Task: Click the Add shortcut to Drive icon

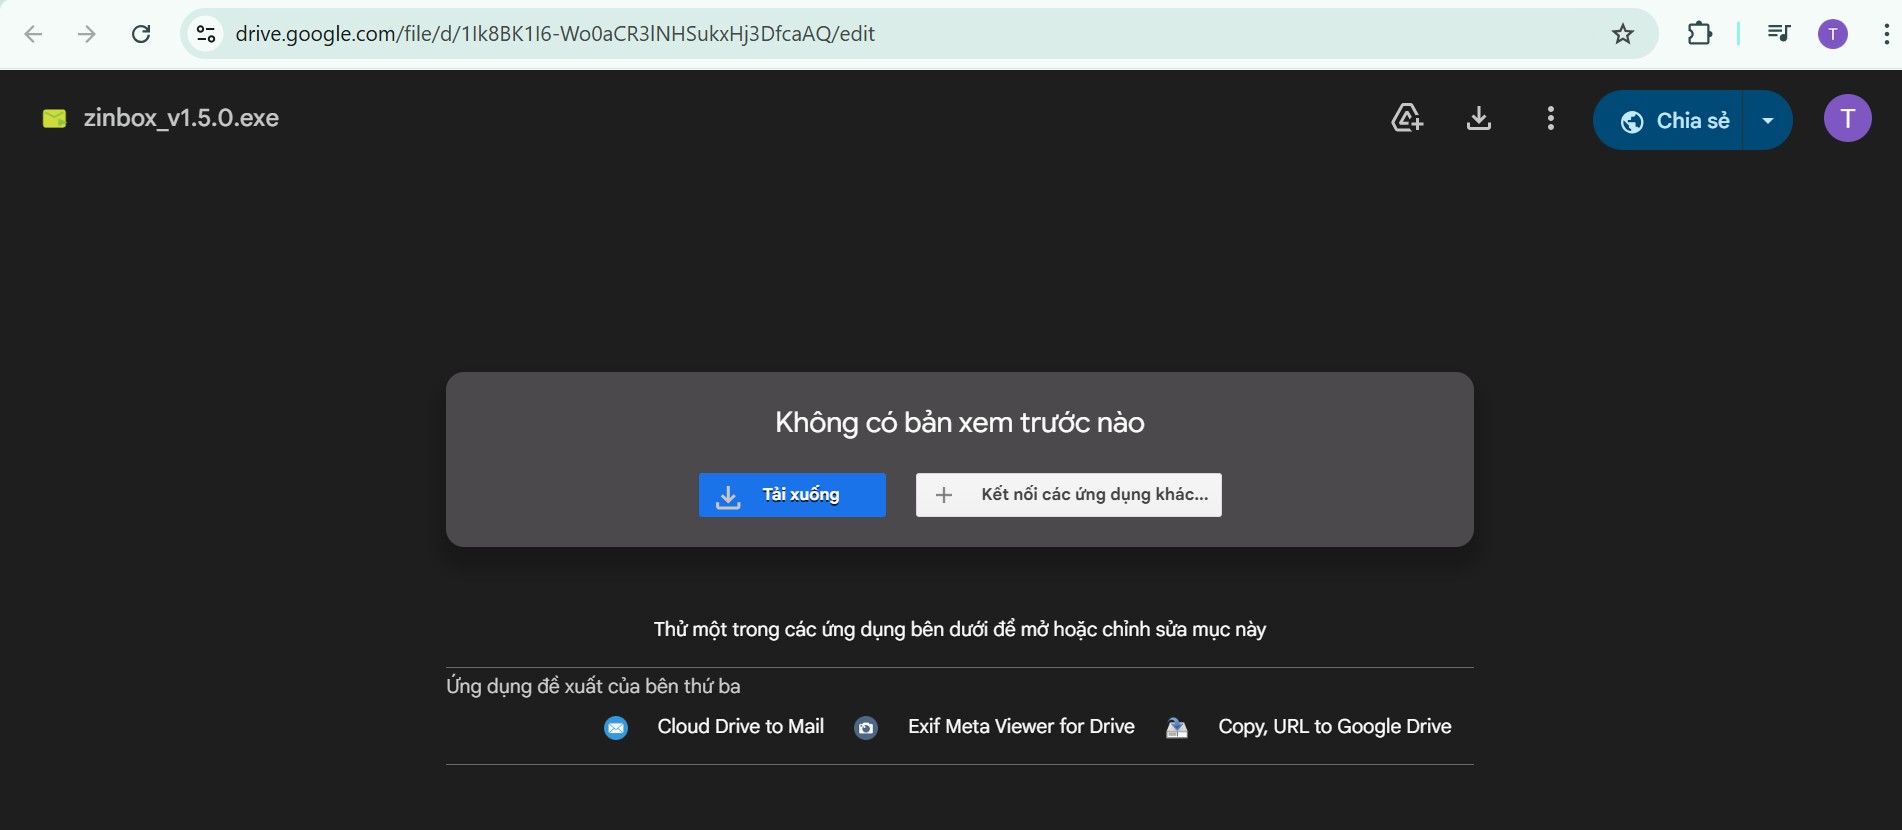Action: (x=1407, y=119)
